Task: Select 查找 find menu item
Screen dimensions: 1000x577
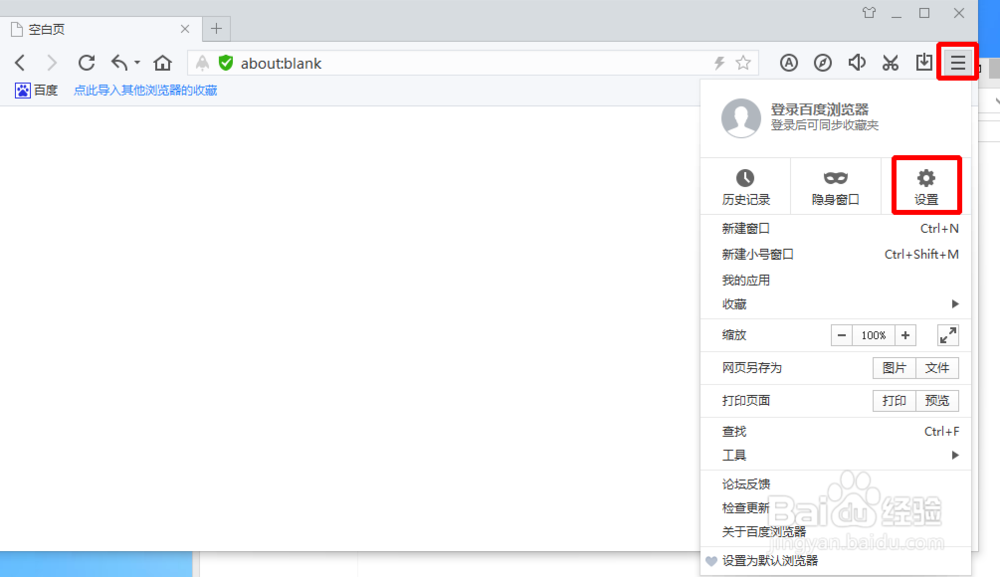Action: [x=835, y=432]
